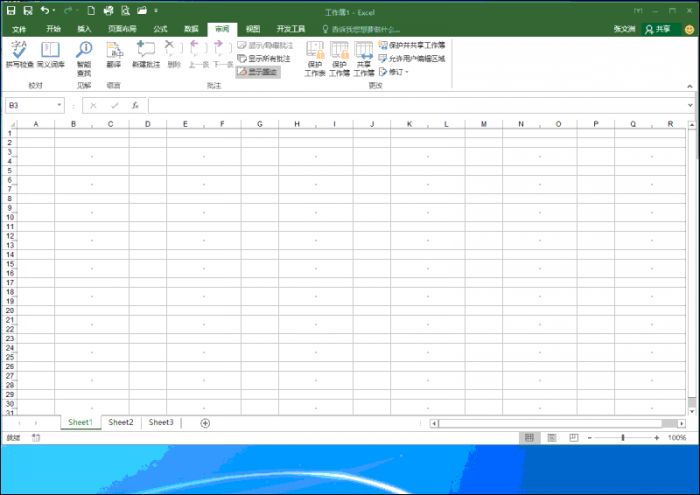700x495 pixels.
Task: Open the Name Box dropdown arrow
Action: tap(59, 105)
